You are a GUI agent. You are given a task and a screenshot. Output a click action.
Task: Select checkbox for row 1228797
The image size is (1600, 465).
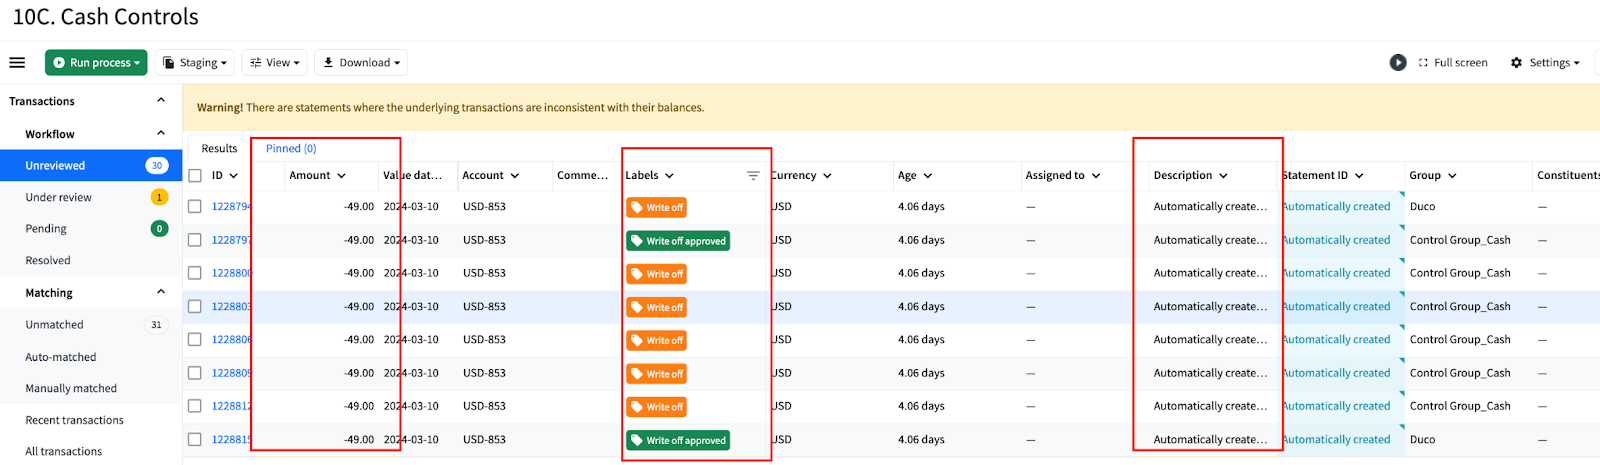(195, 240)
